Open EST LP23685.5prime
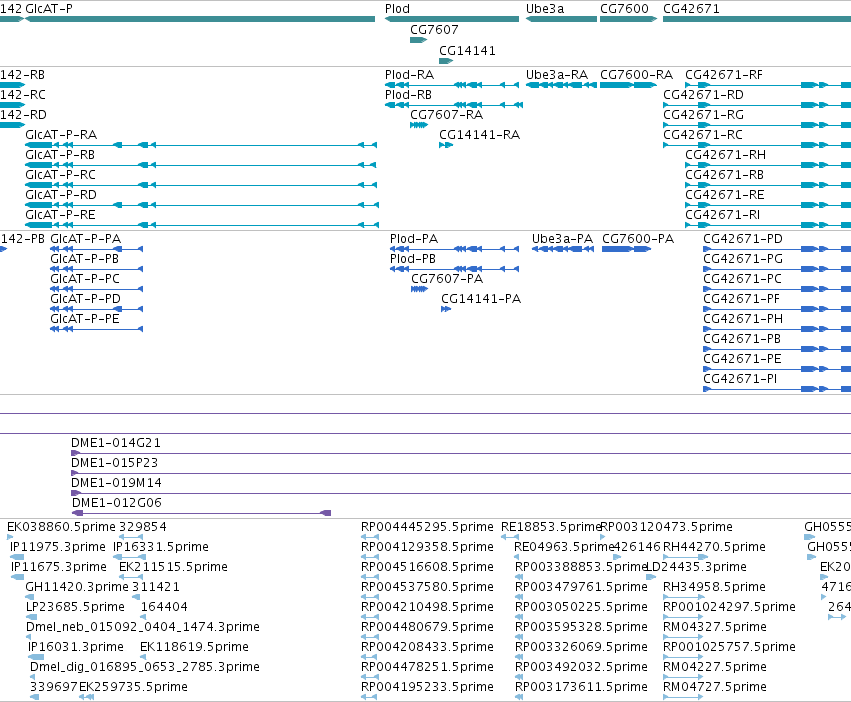The width and height of the screenshot is (851, 702). click(x=75, y=606)
